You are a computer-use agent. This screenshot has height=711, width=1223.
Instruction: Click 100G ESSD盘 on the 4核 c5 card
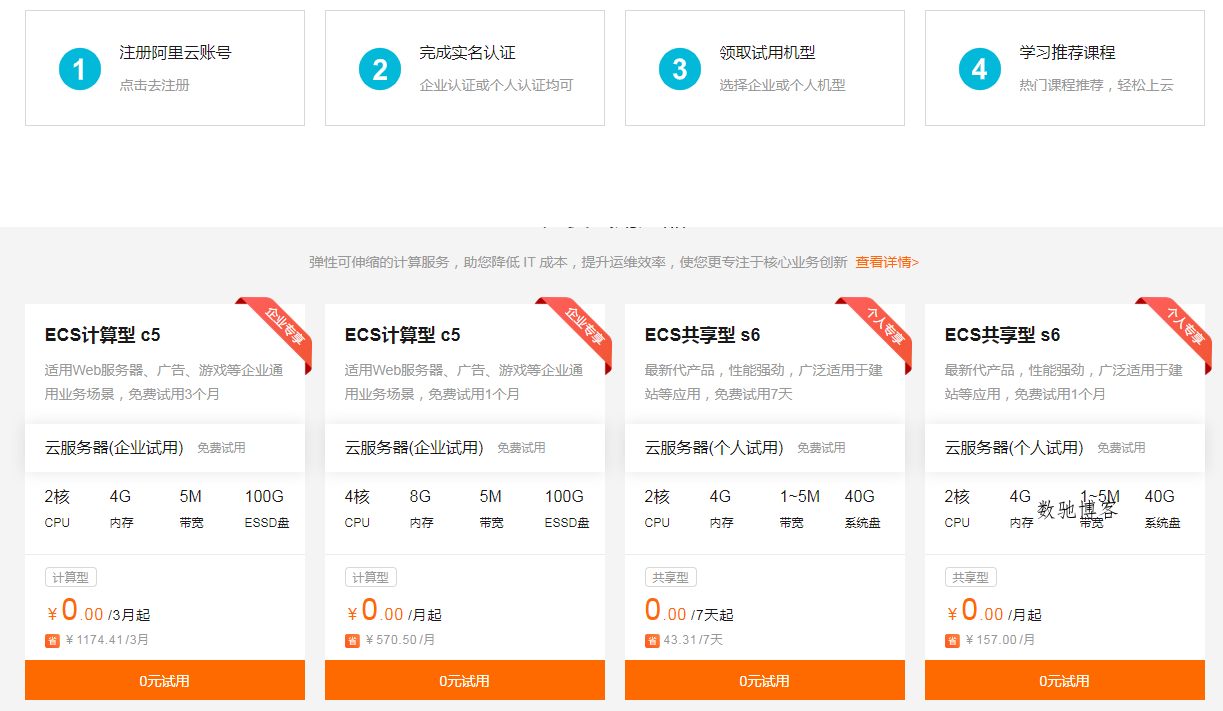(x=566, y=508)
